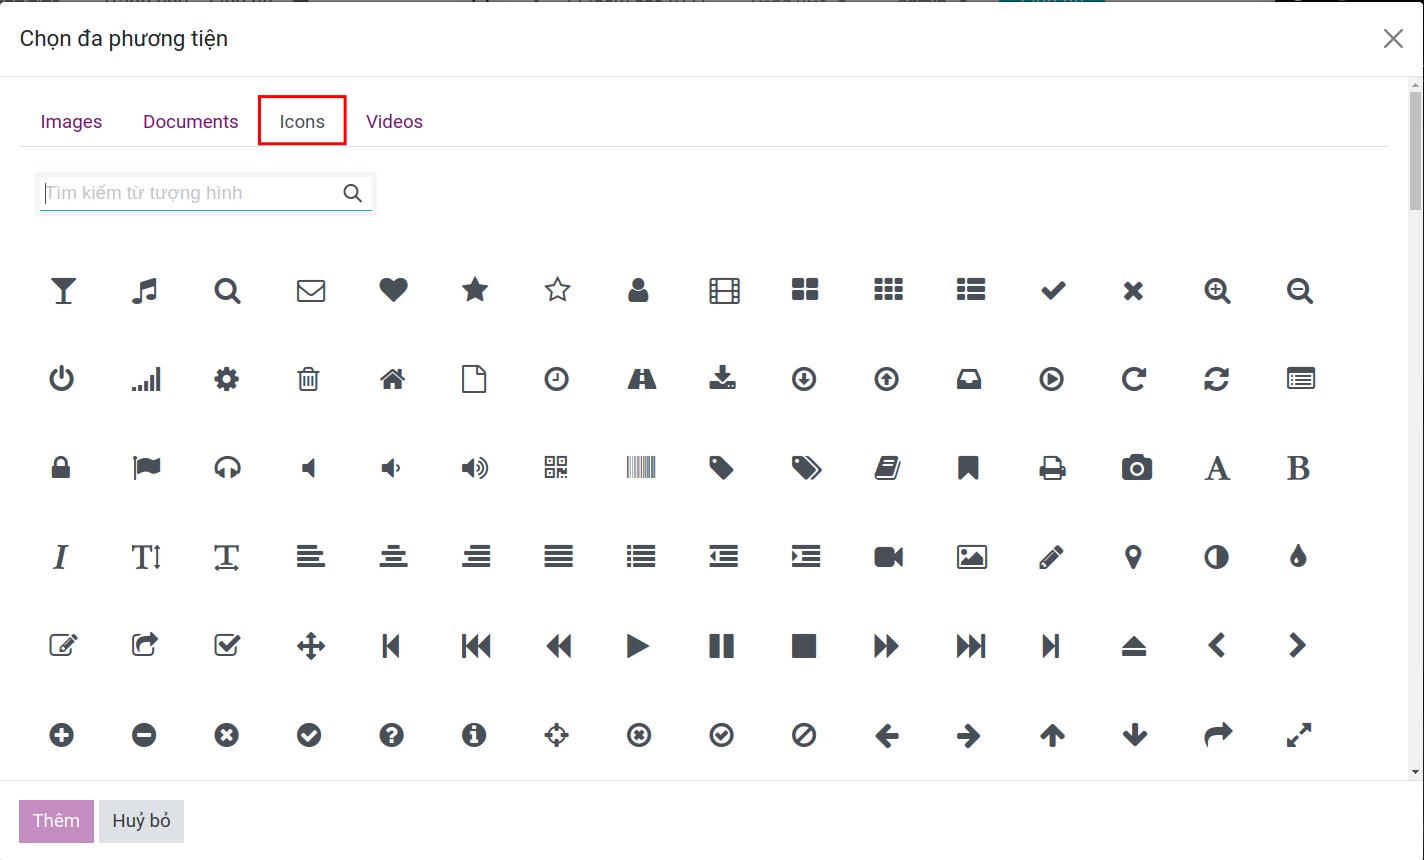The height and width of the screenshot is (860, 1424).
Task: Select the ban prohibited circle icon
Action: pos(804,735)
